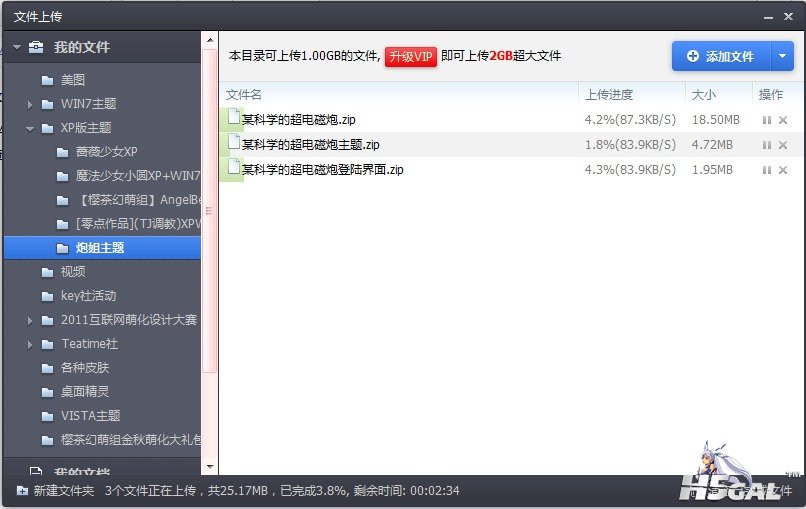The height and width of the screenshot is (509, 806).
Task: Click the 升级VIP button
Action: [411, 56]
